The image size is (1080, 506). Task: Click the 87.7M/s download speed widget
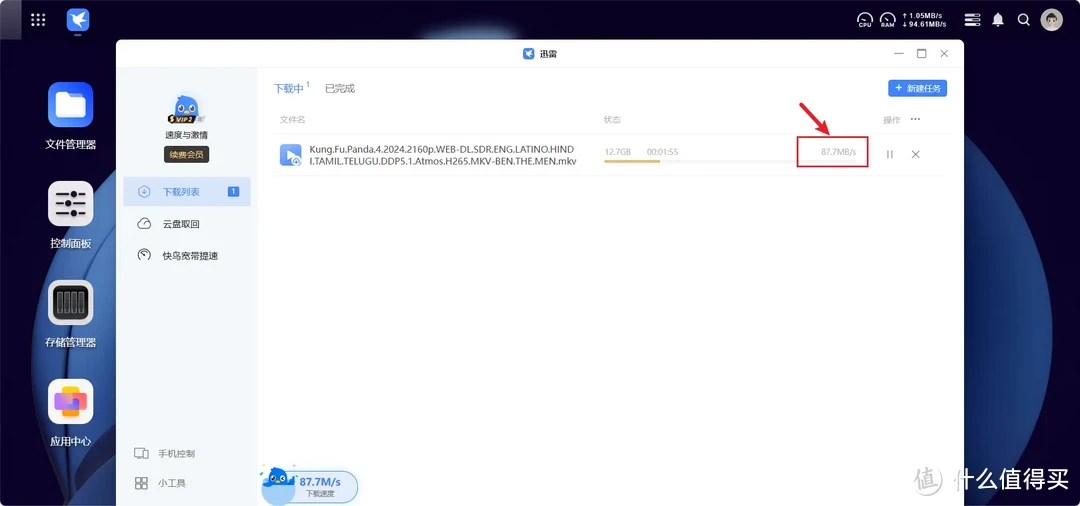pos(310,487)
